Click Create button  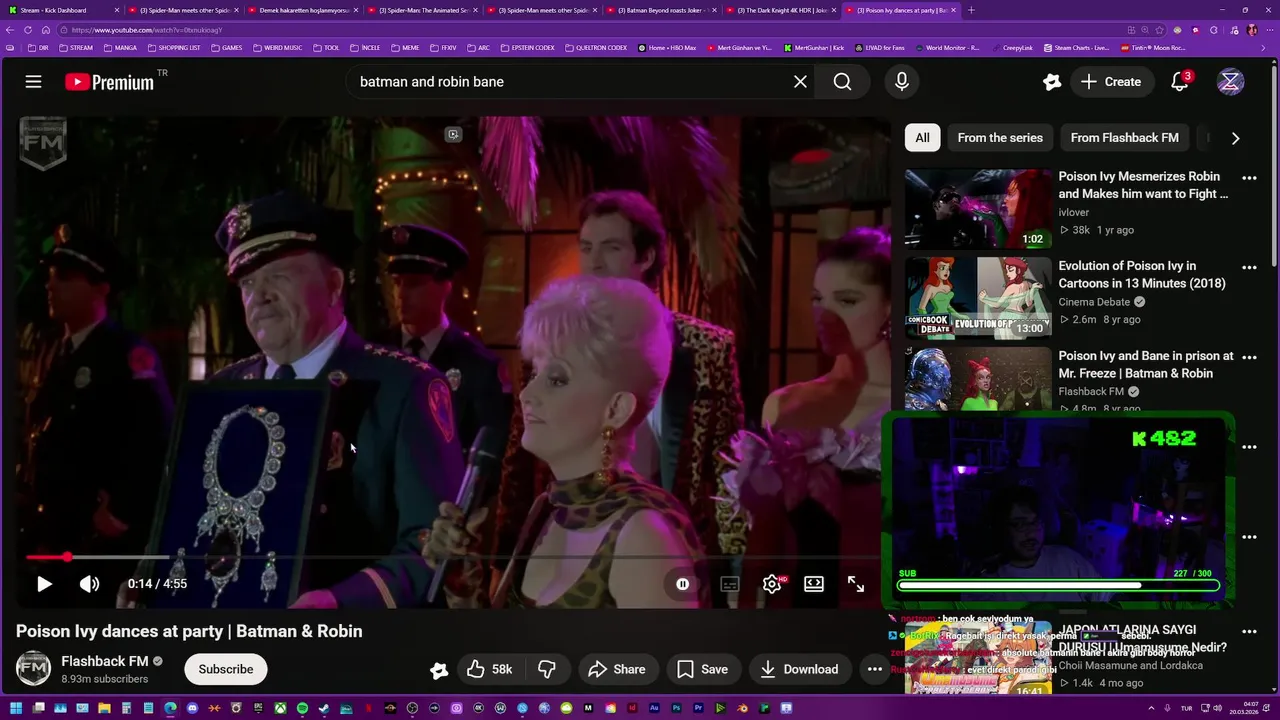tap(1110, 82)
